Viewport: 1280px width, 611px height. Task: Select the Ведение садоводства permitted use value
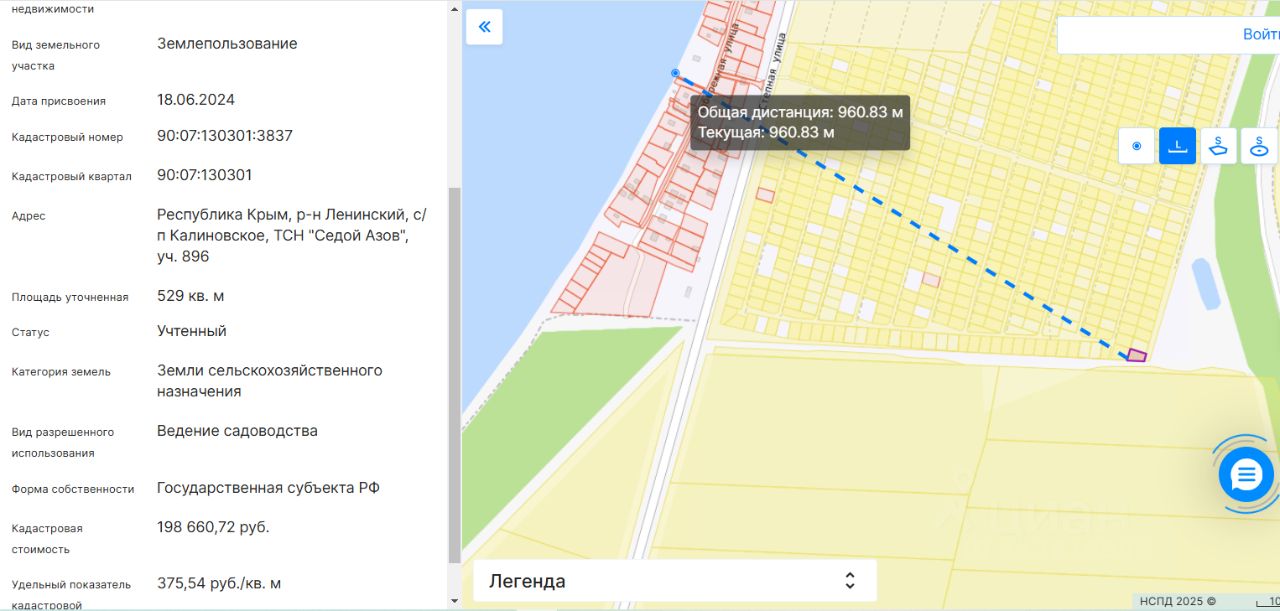click(x=237, y=431)
